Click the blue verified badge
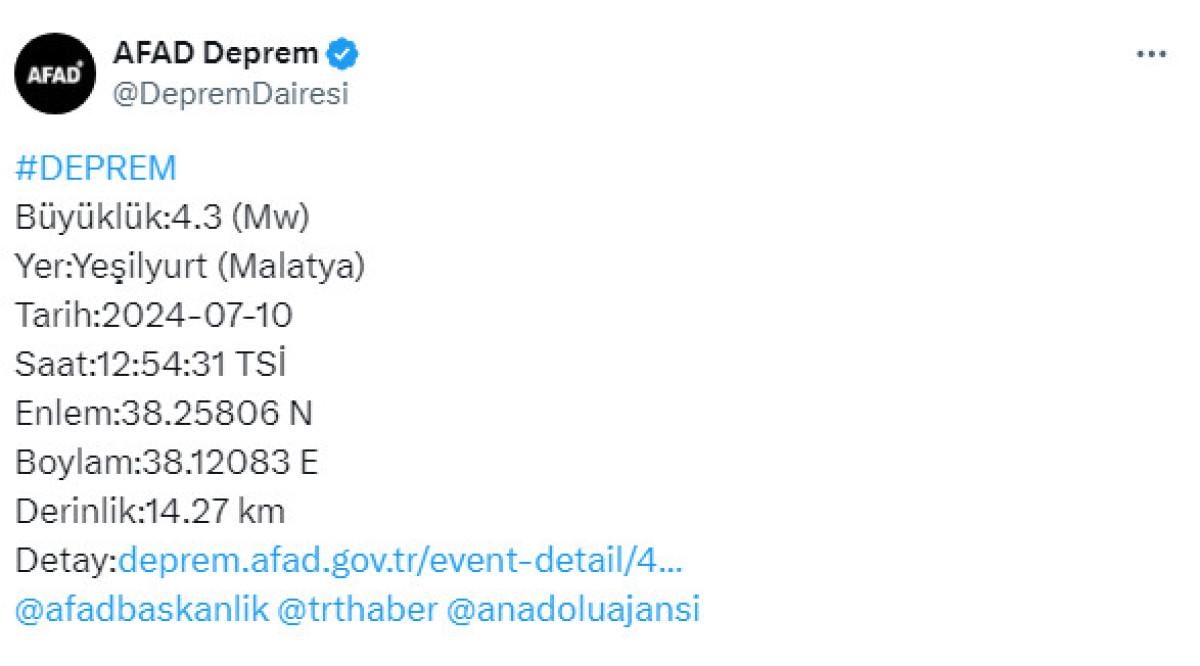The height and width of the screenshot is (666, 1200). coord(345,52)
